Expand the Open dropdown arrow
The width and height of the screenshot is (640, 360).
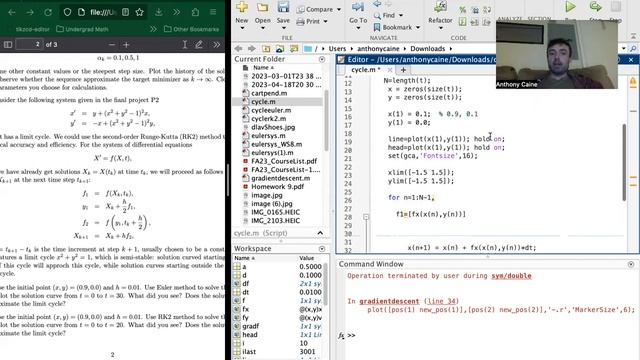pyautogui.click(x=262, y=28)
